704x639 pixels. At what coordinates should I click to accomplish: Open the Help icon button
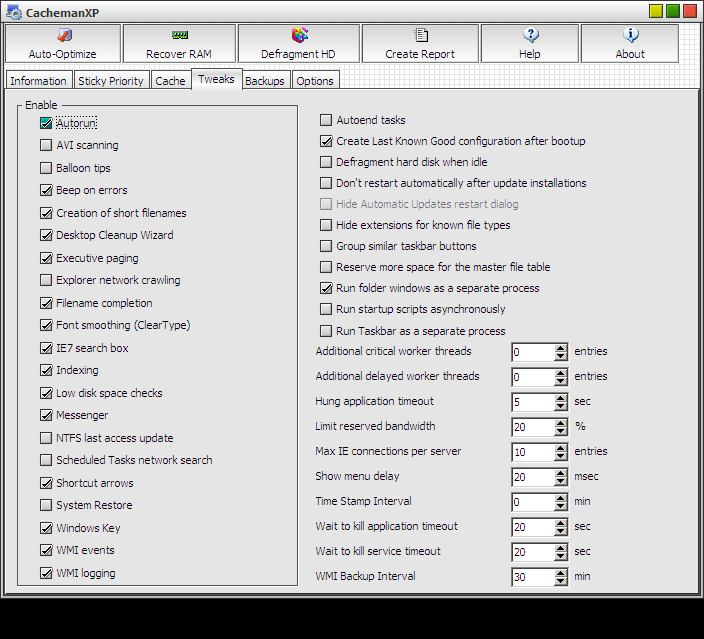529,43
